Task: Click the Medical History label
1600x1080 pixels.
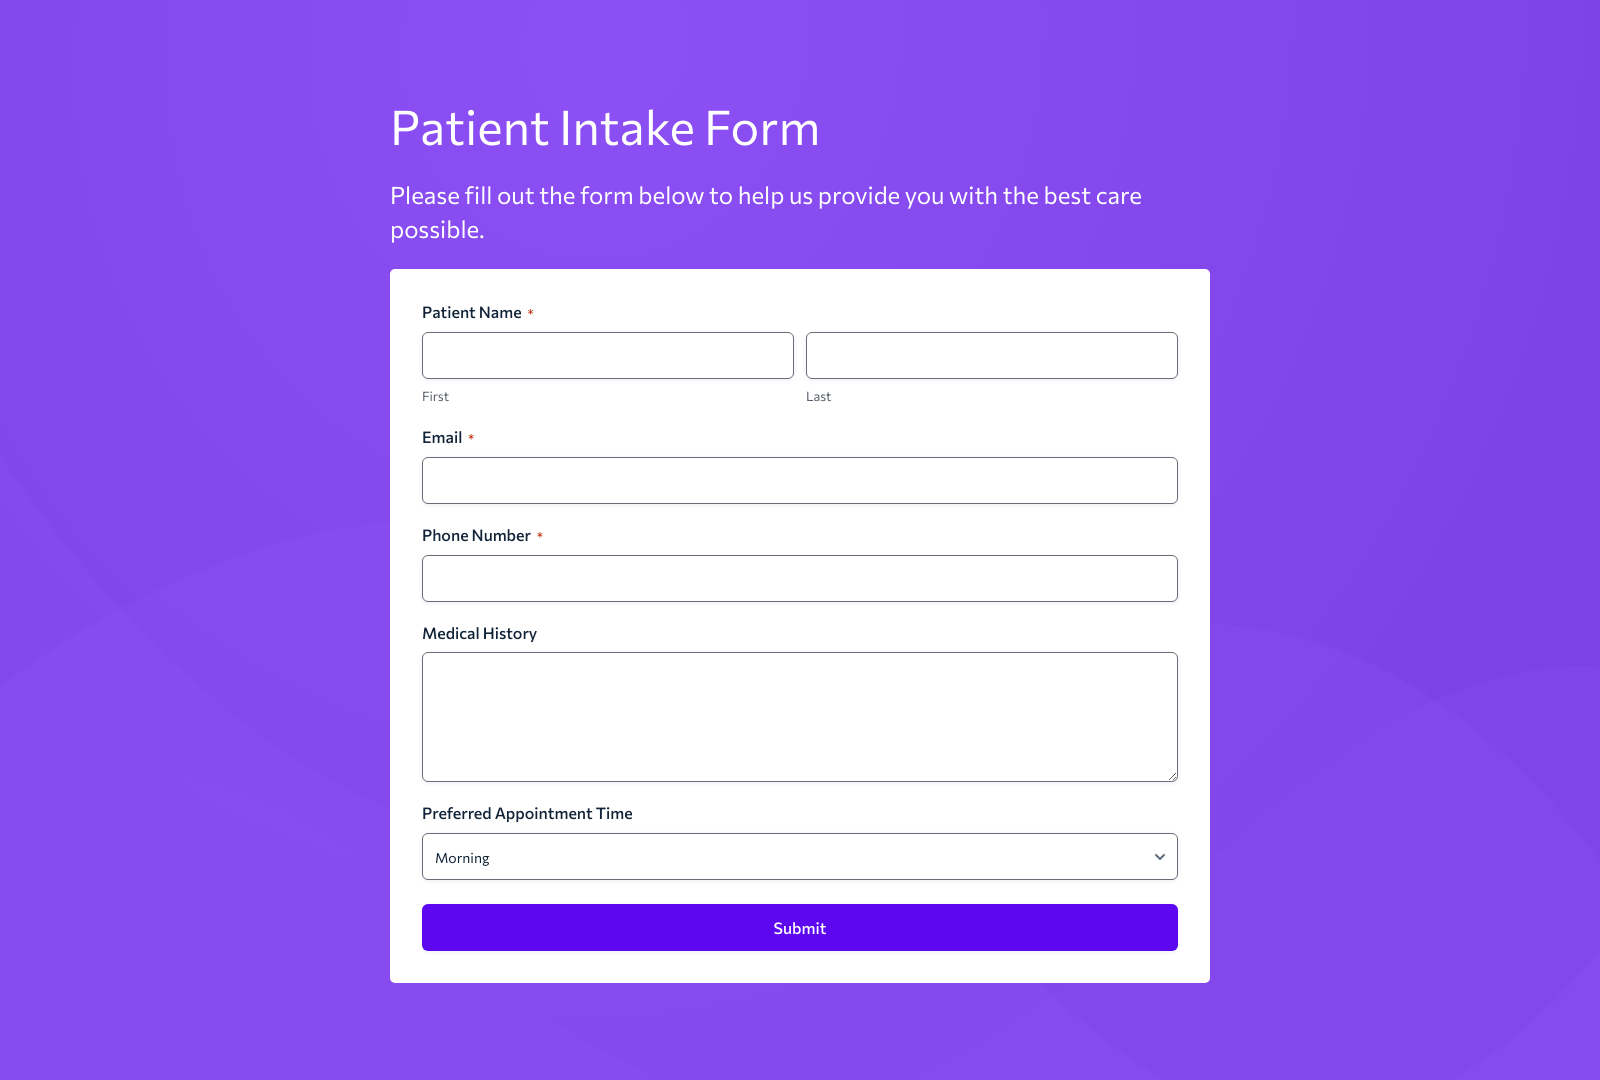Action: 480,633
